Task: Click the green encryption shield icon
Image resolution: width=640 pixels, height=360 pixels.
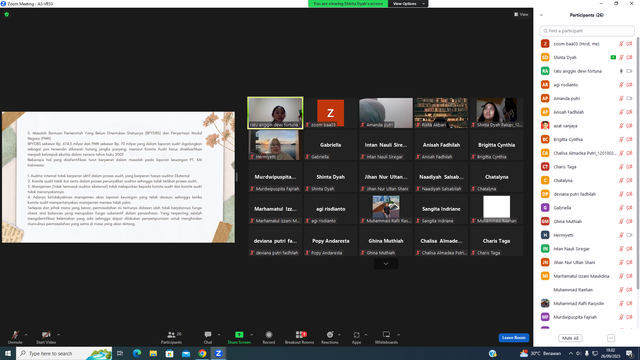Action: pos(7,14)
